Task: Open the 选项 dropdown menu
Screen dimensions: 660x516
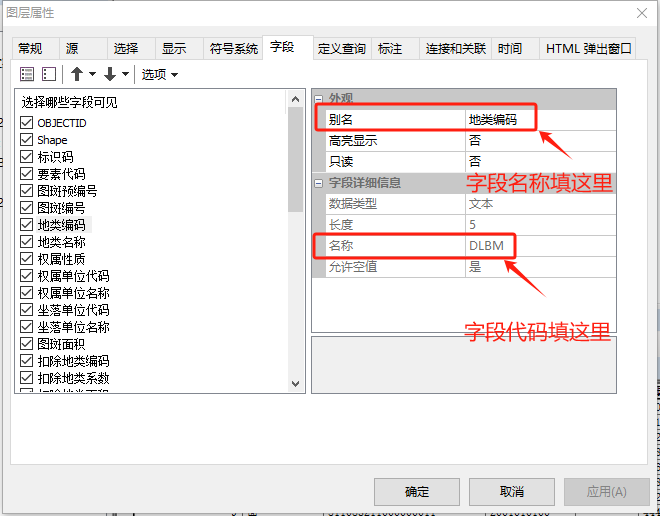Action: pos(159,74)
